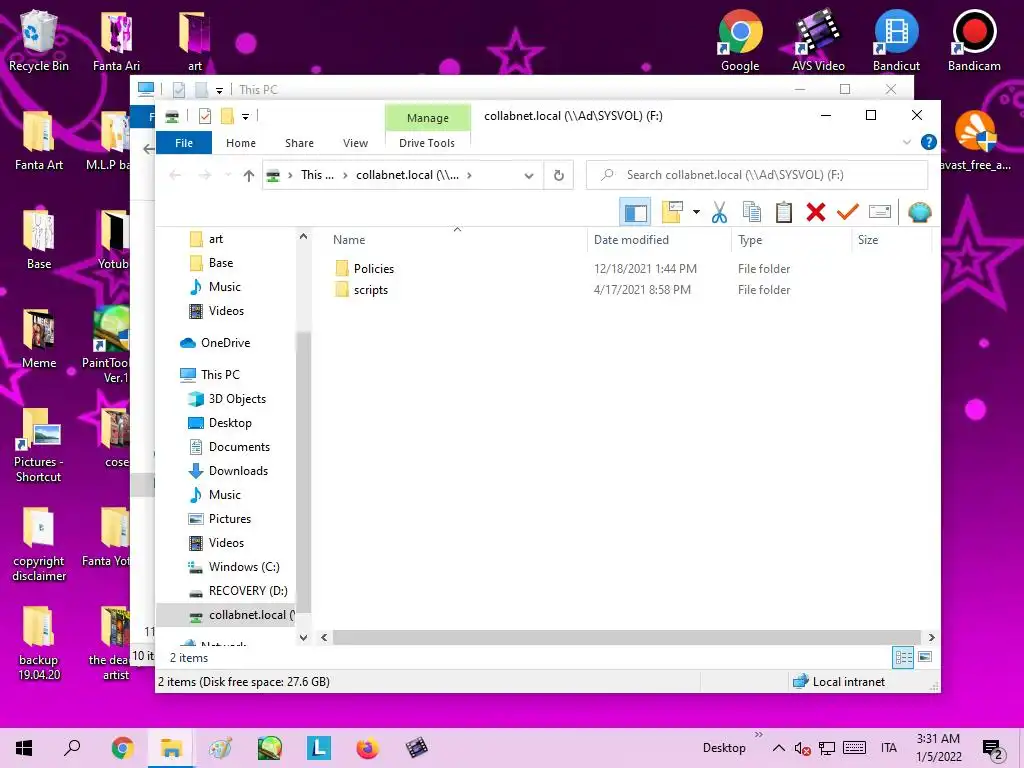The image size is (1024, 768).
Task: Click the horizontal scrollbar in the file list
Action: [627, 637]
